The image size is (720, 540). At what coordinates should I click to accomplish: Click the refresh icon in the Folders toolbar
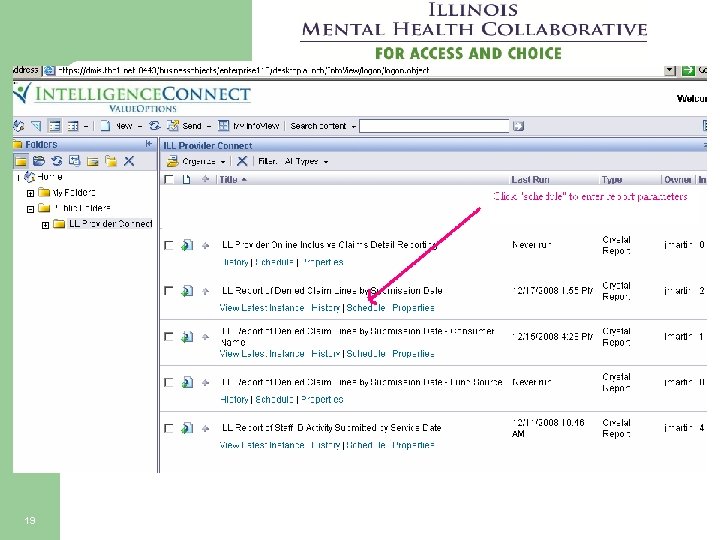(56, 161)
